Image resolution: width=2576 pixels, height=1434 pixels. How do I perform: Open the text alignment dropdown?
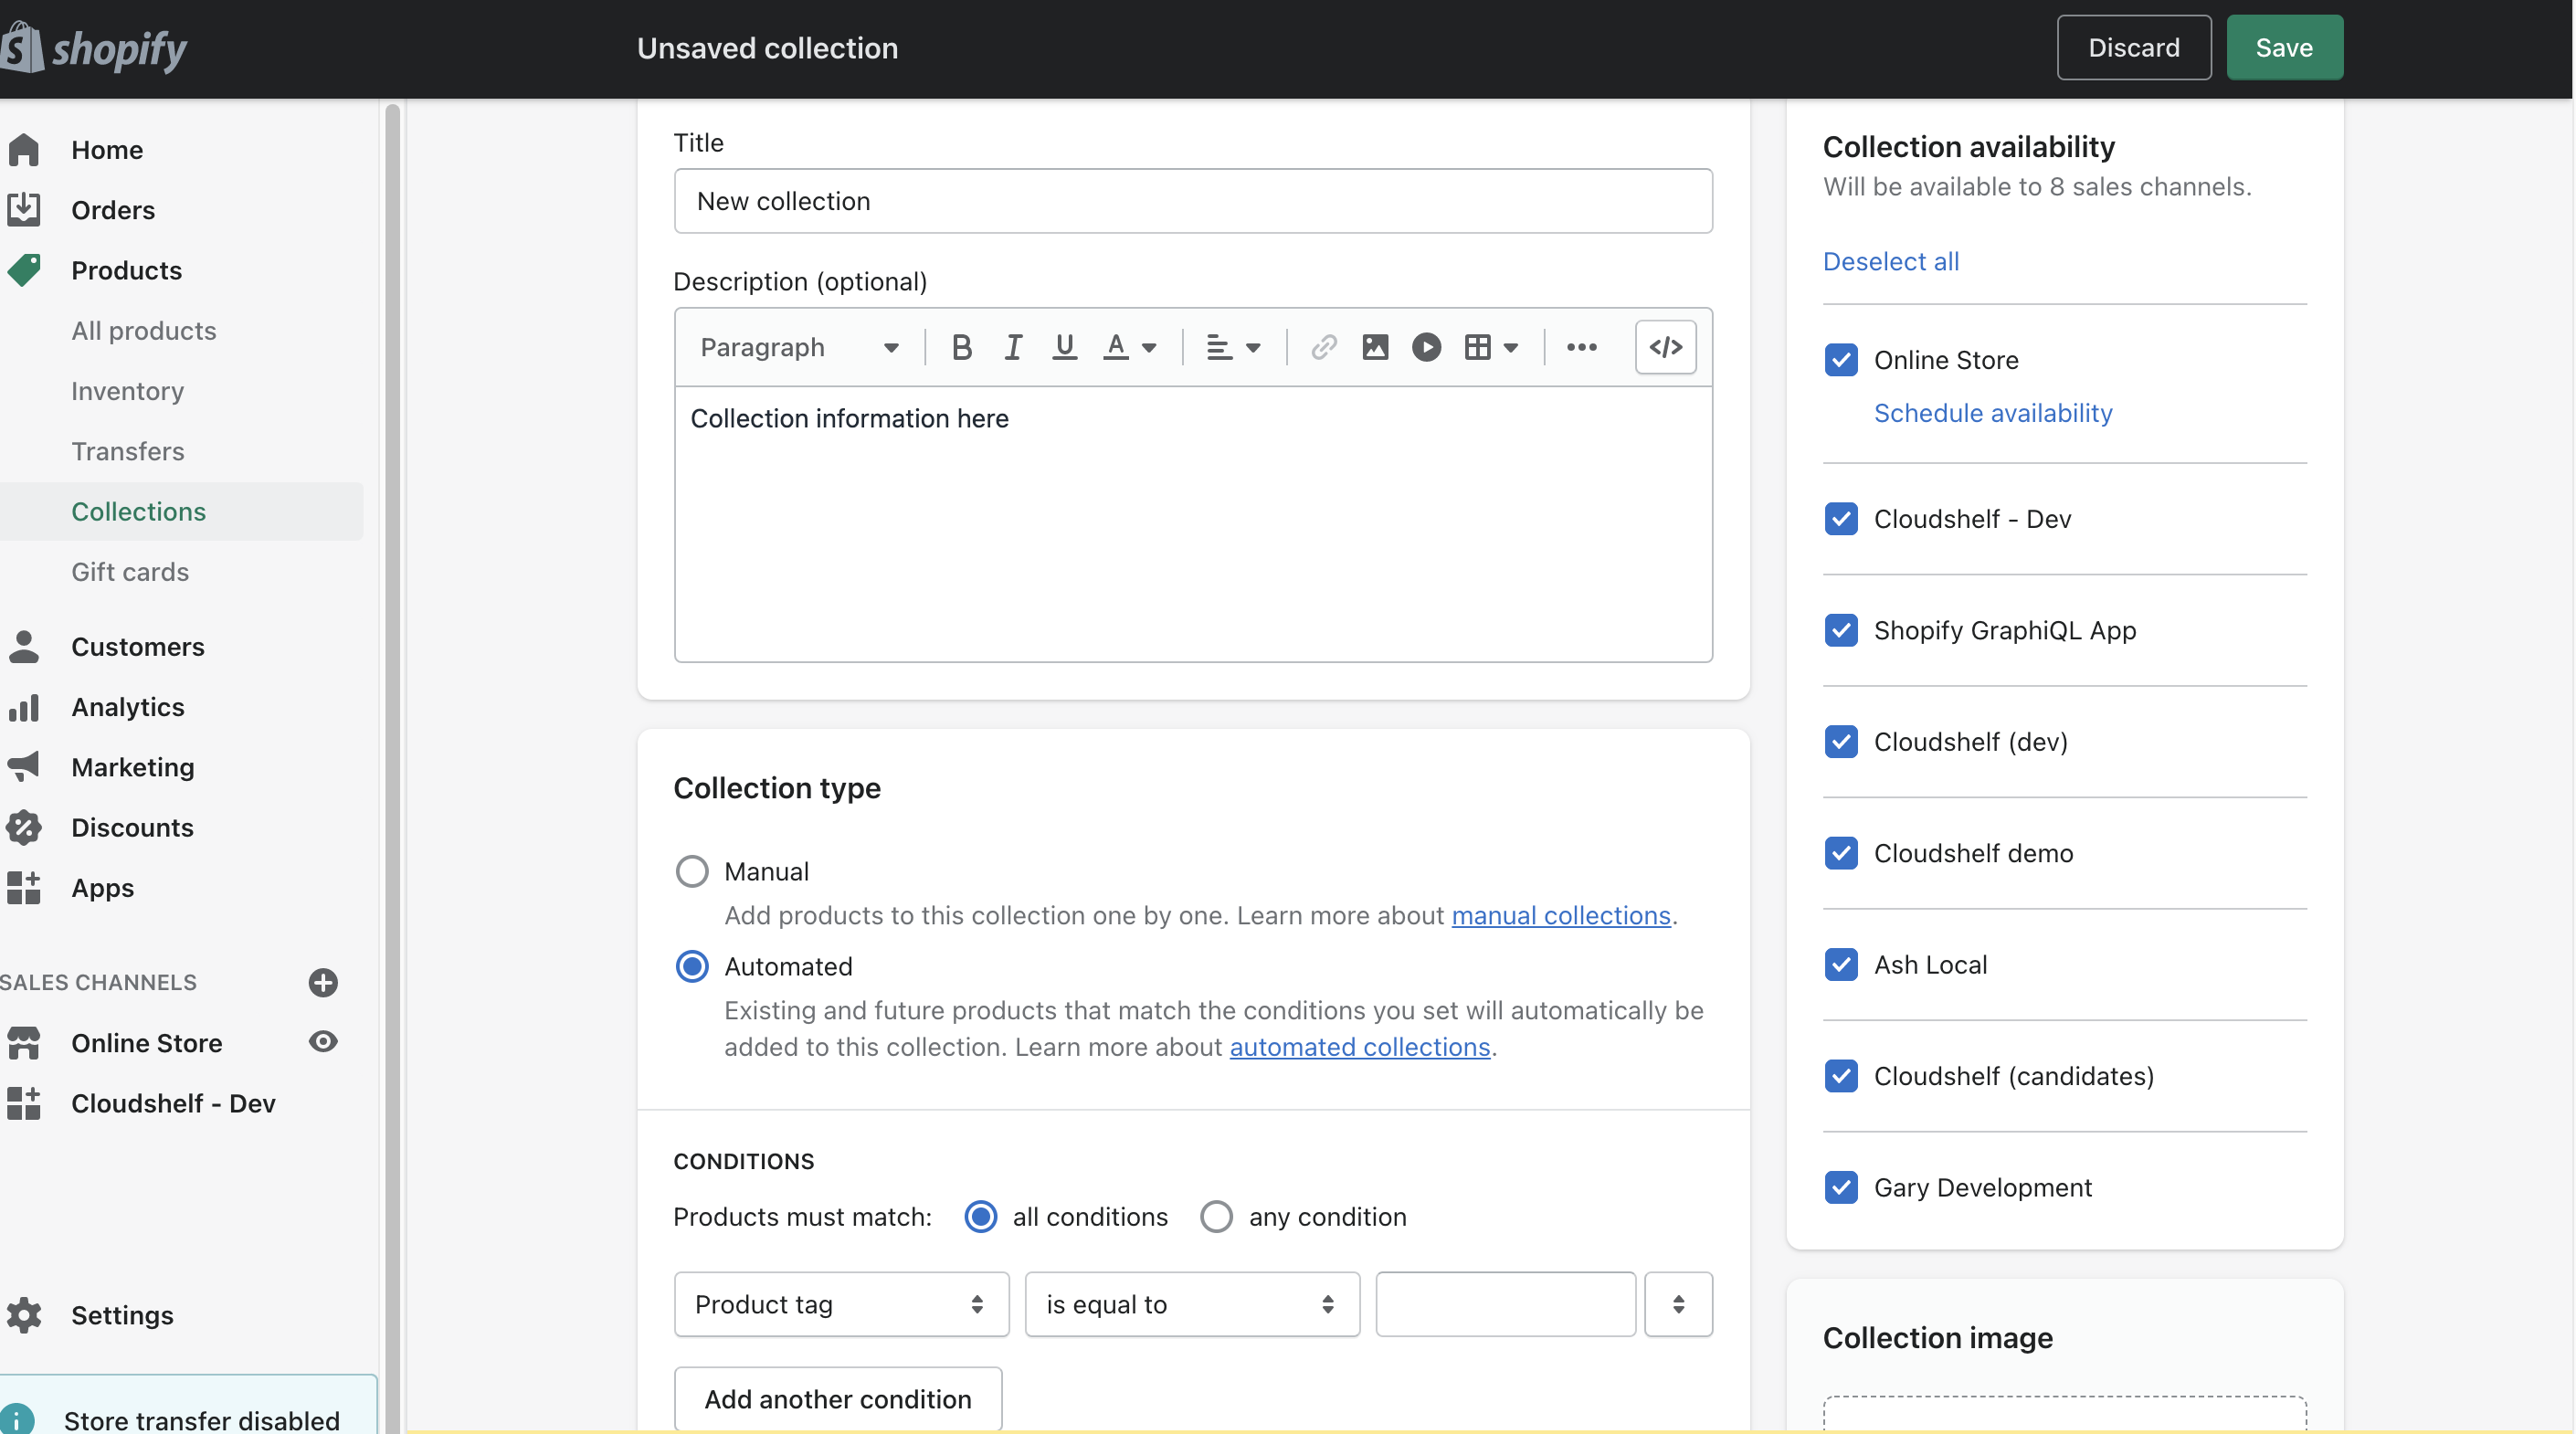pos(1233,347)
